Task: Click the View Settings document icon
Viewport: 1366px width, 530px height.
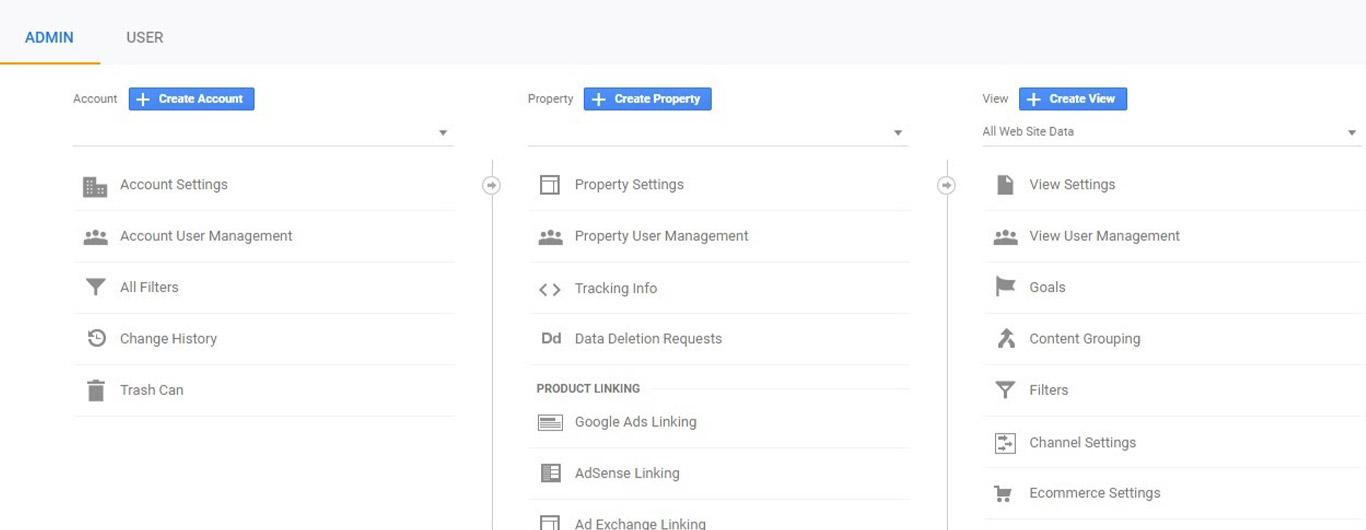Action: coord(1005,185)
